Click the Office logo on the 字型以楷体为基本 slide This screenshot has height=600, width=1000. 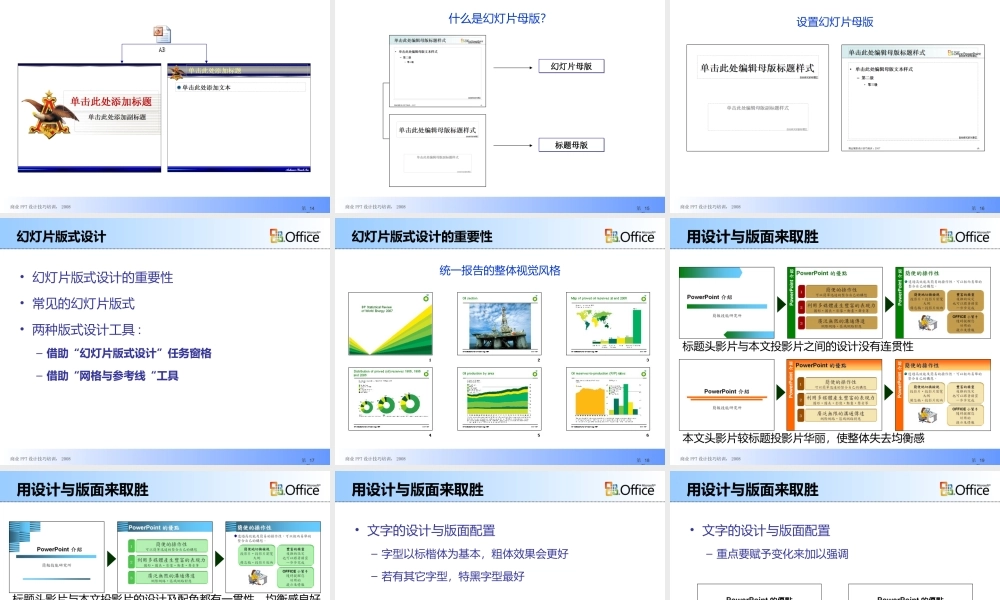click(x=629, y=489)
